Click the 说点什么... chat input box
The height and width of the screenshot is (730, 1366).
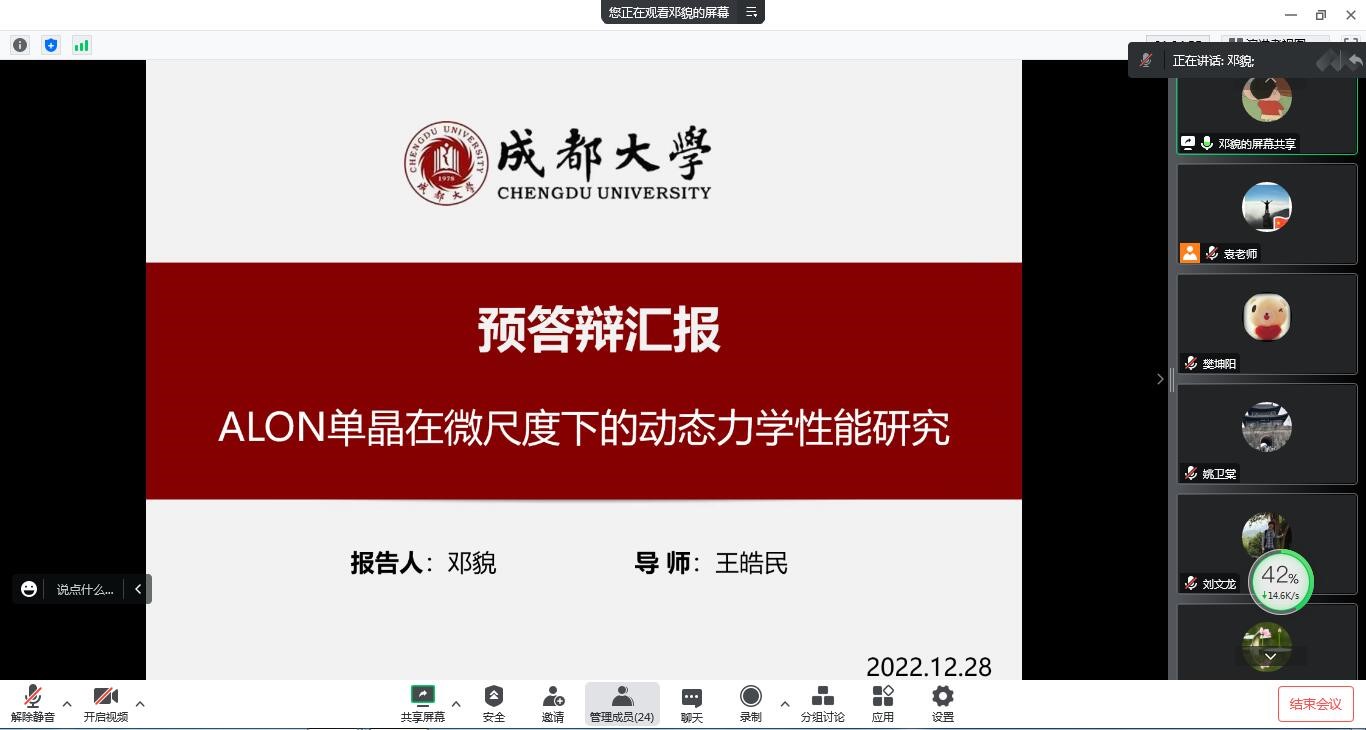click(84, 589)
